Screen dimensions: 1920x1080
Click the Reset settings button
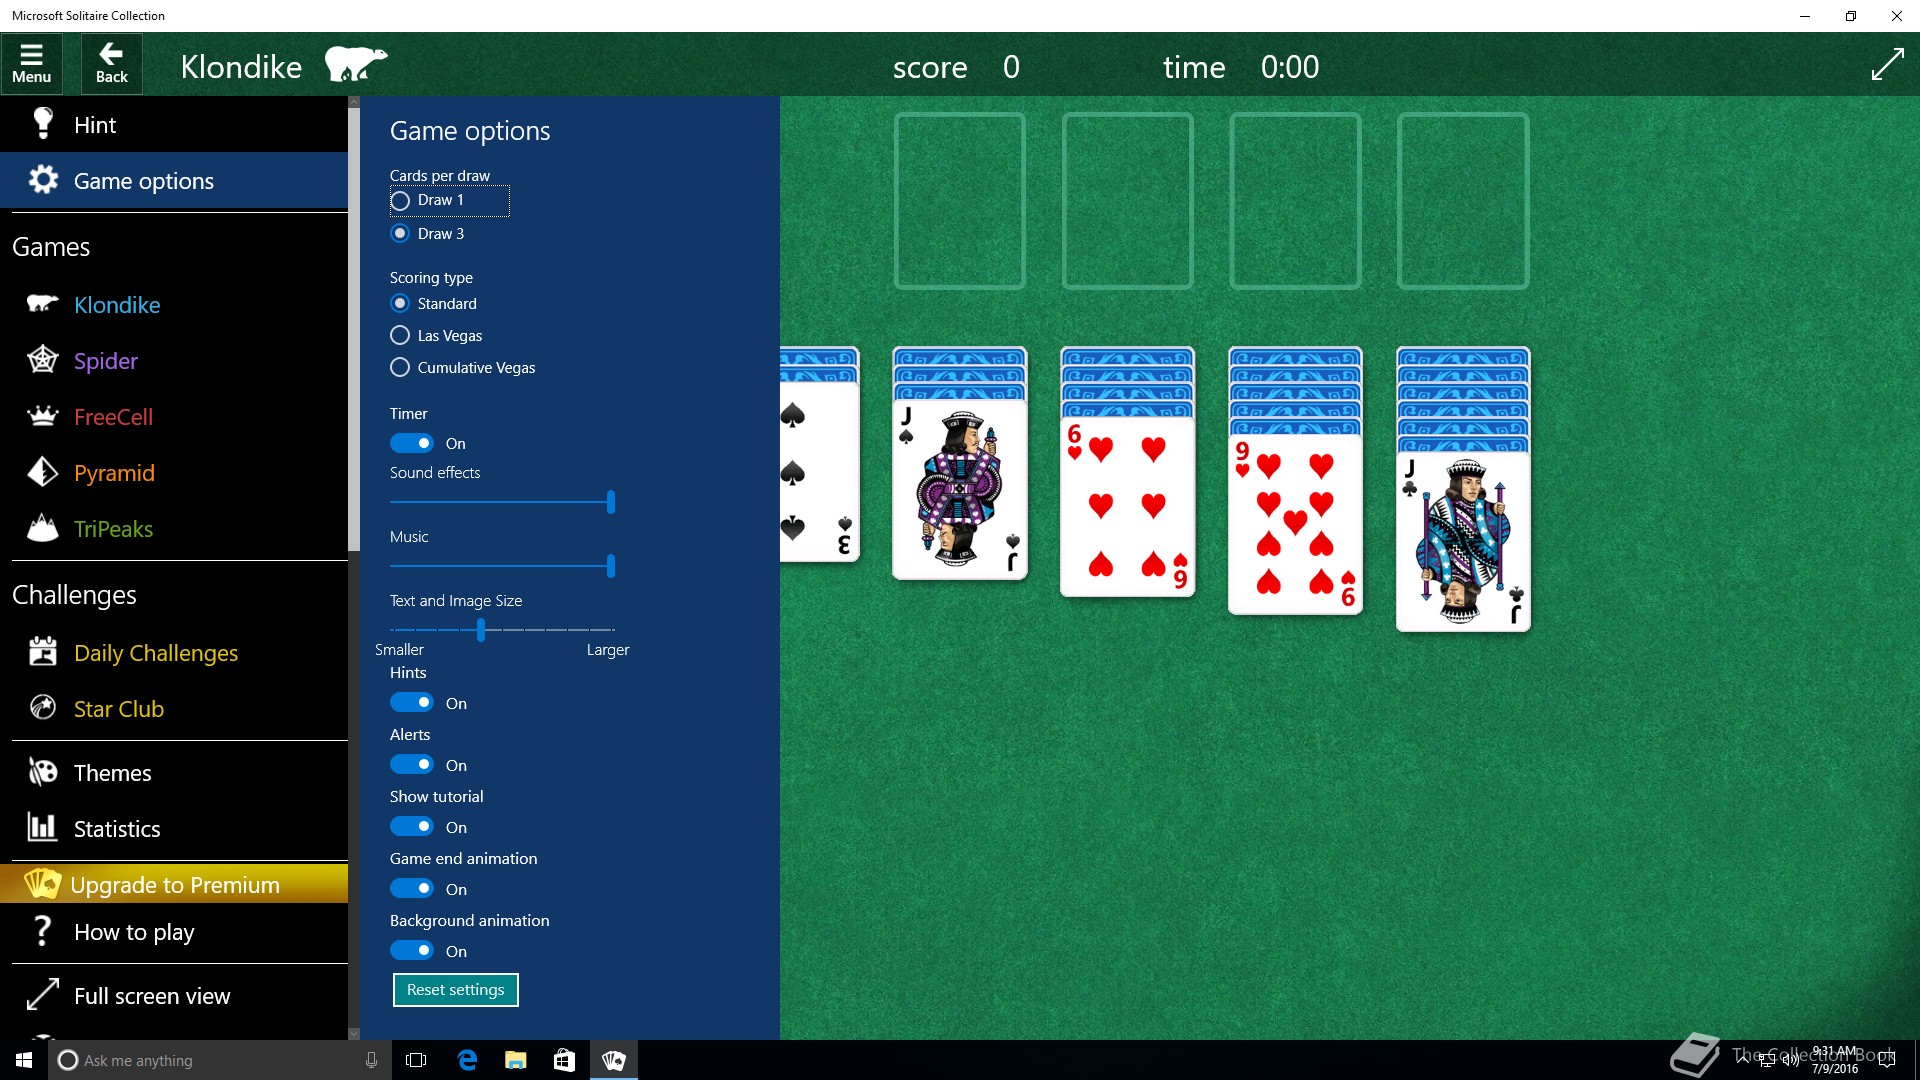pos(455,989)
